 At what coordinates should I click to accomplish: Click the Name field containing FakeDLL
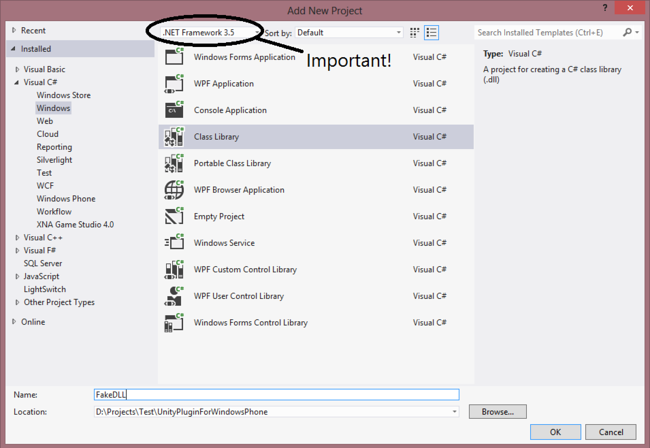point(276,395)
